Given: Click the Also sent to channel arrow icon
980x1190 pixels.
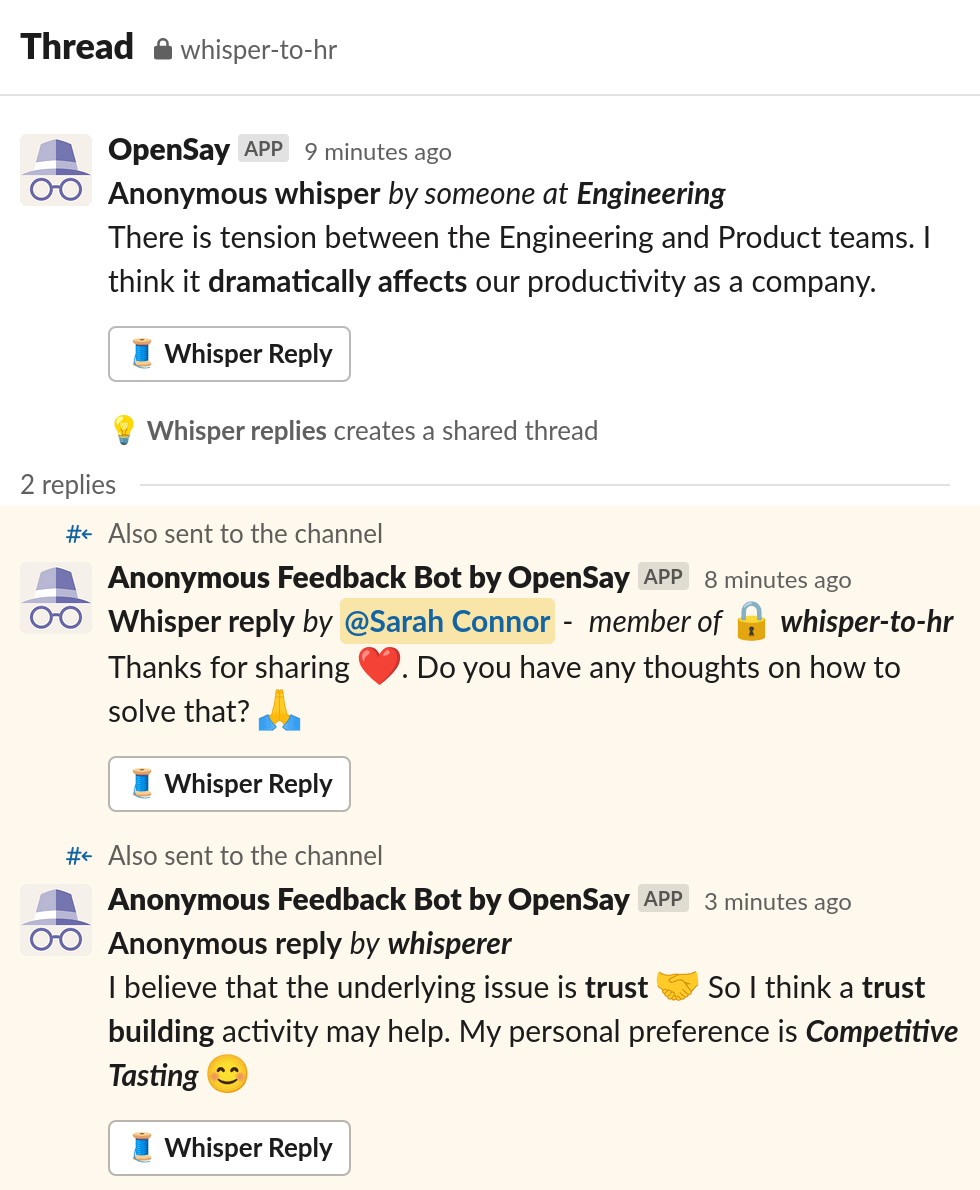Looking at the screenshot, I should click(x=78, y=533).
